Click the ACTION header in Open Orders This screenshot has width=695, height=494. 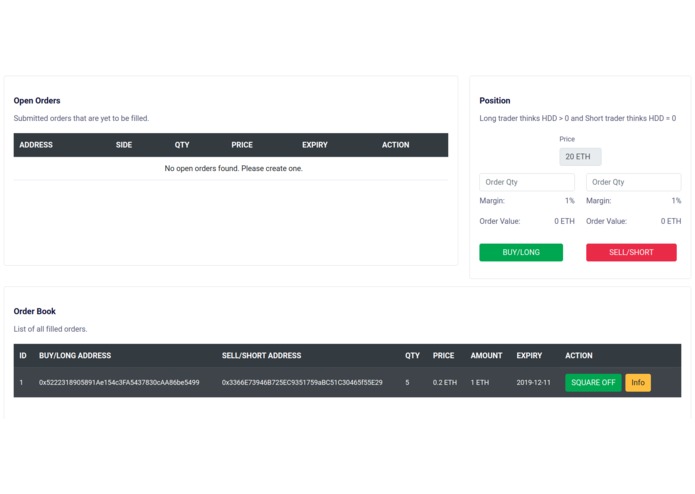[395, 145]
